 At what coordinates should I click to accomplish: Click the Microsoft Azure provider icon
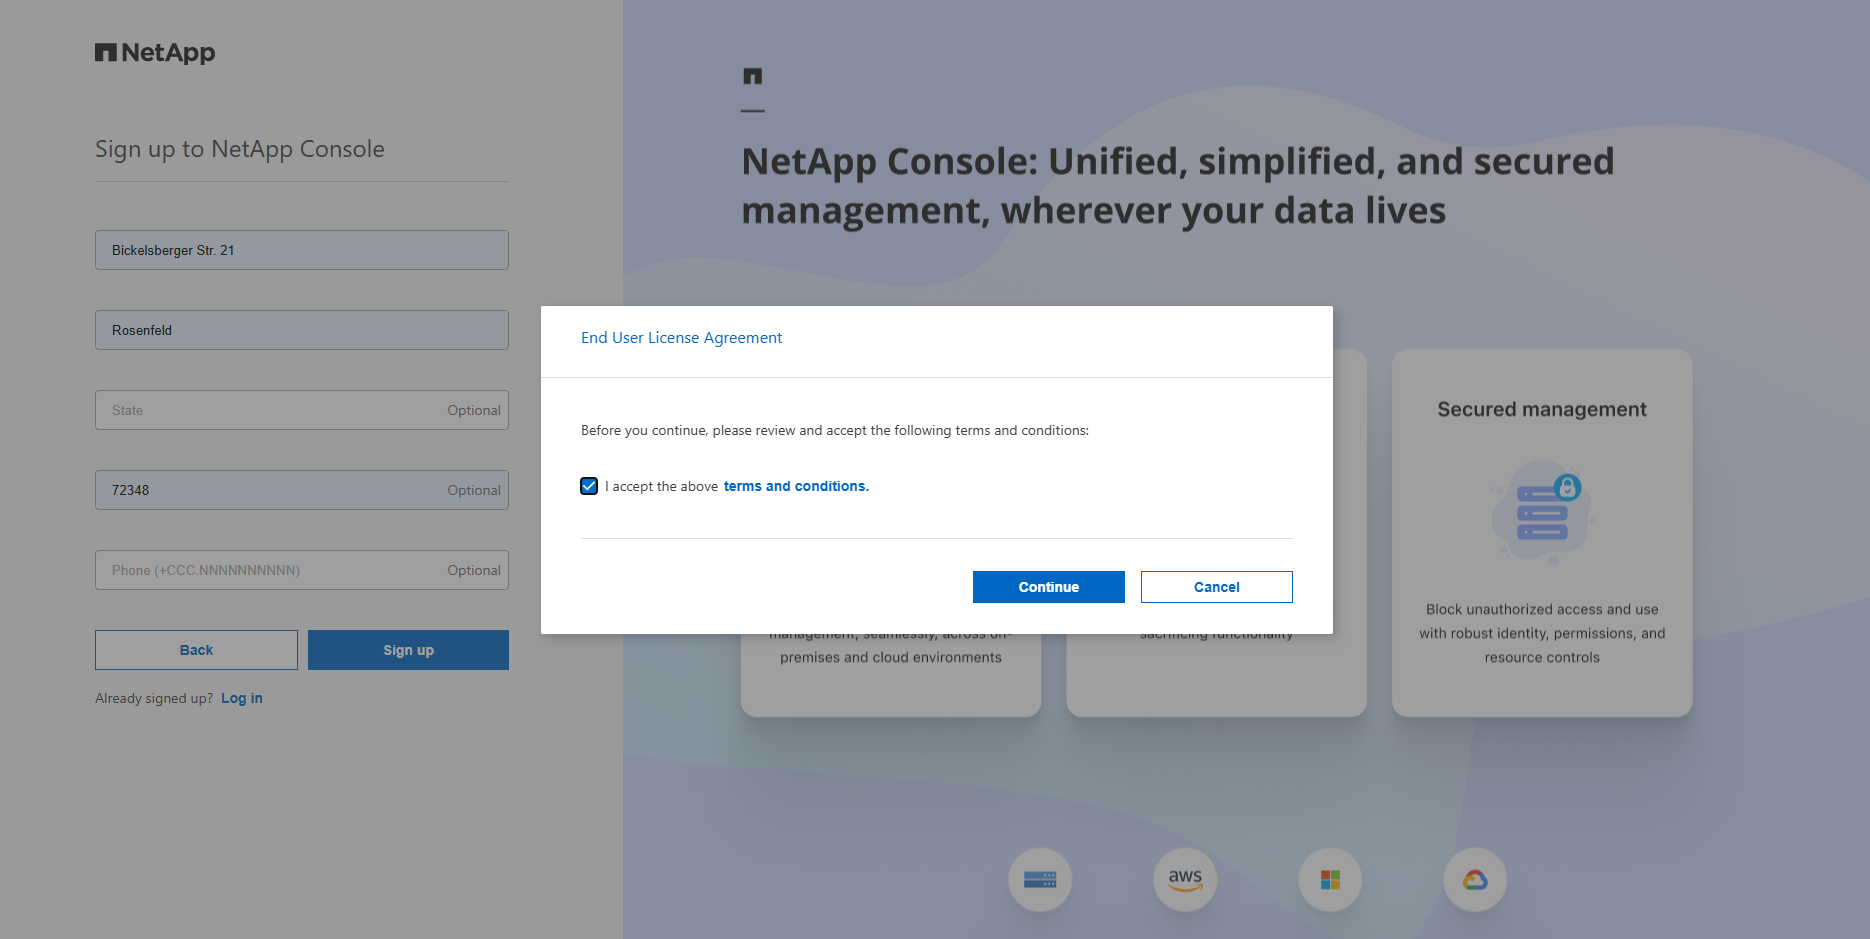point(1330,880)
